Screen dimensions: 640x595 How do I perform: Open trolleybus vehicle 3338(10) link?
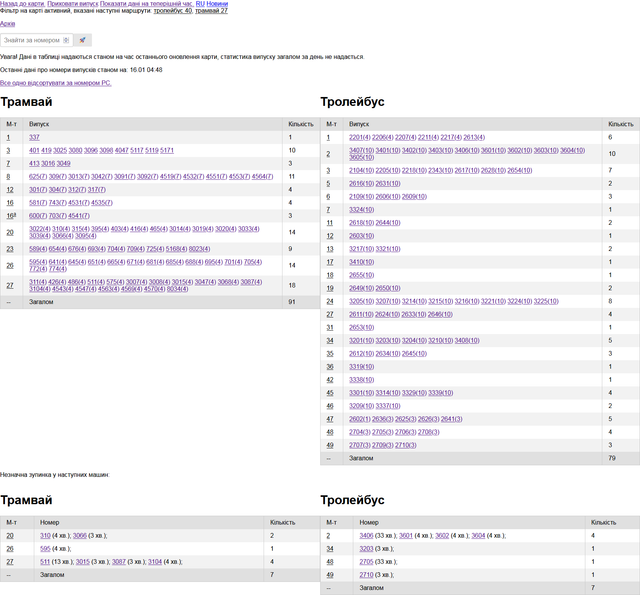coord(362,380)
